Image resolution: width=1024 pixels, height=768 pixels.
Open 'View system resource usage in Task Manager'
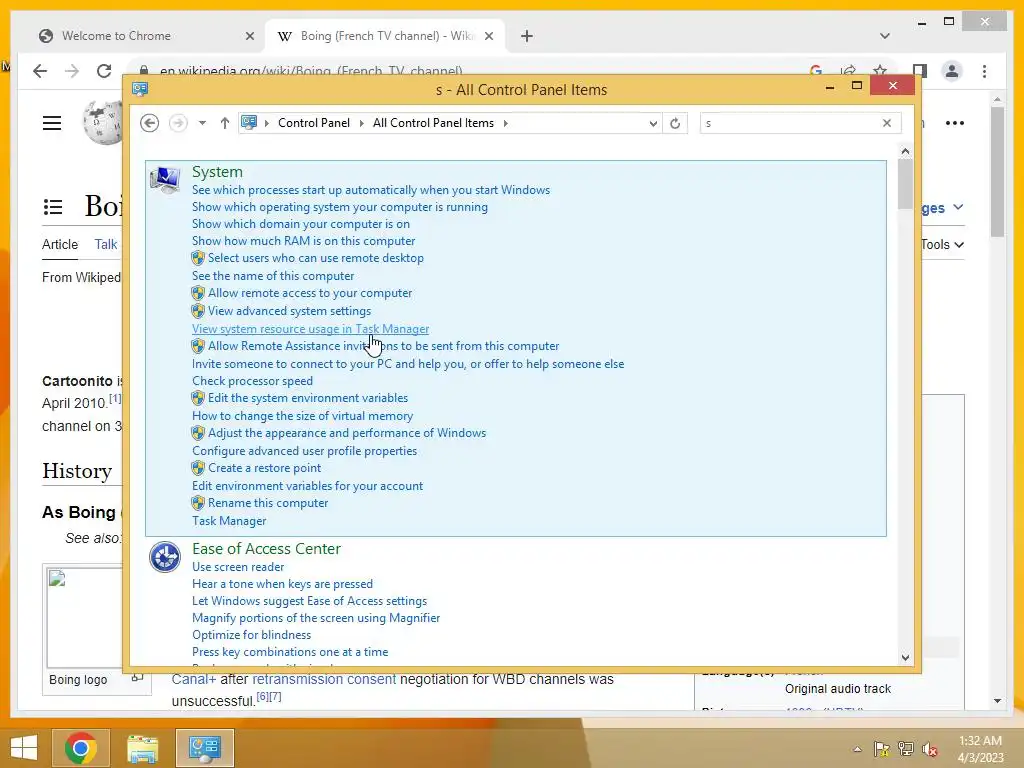310,329
